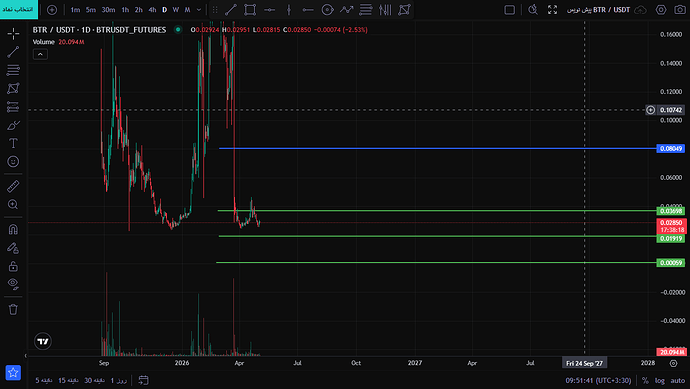
Task: Grab the floating favorites toolbar handle
Action: tap(215, 10)
